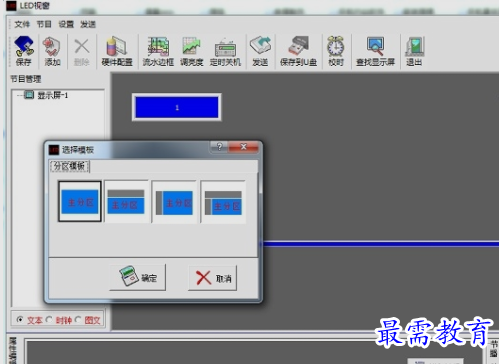This screenshot has height=364, width=499.
Task: Select the 显示屏-1 tree item
Action: 52,95
